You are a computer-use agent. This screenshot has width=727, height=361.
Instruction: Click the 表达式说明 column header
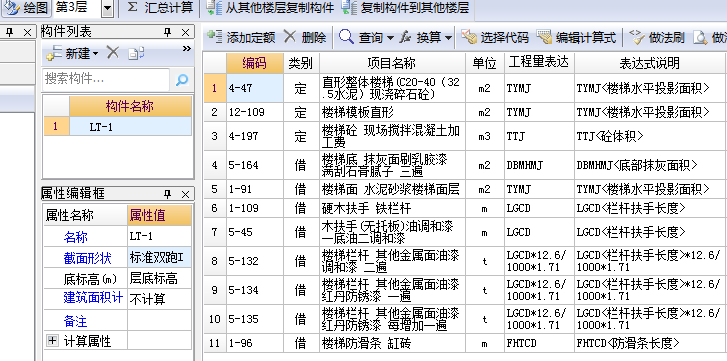pos(650,63)
